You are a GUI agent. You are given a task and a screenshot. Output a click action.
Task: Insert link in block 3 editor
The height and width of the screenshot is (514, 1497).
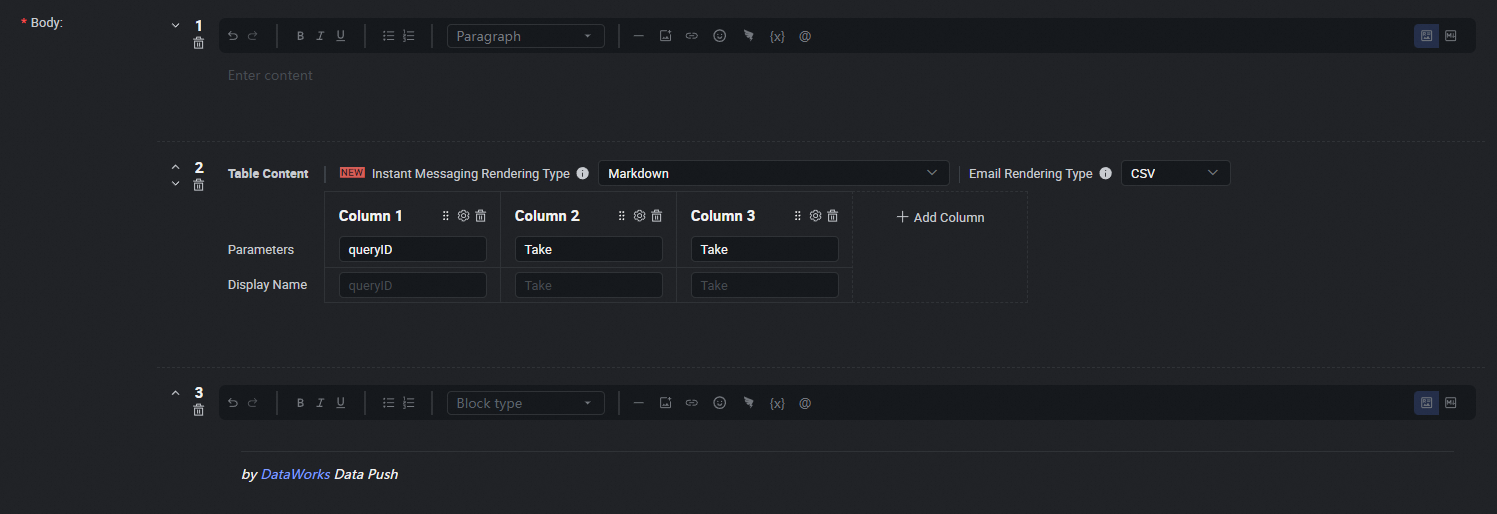691,403
